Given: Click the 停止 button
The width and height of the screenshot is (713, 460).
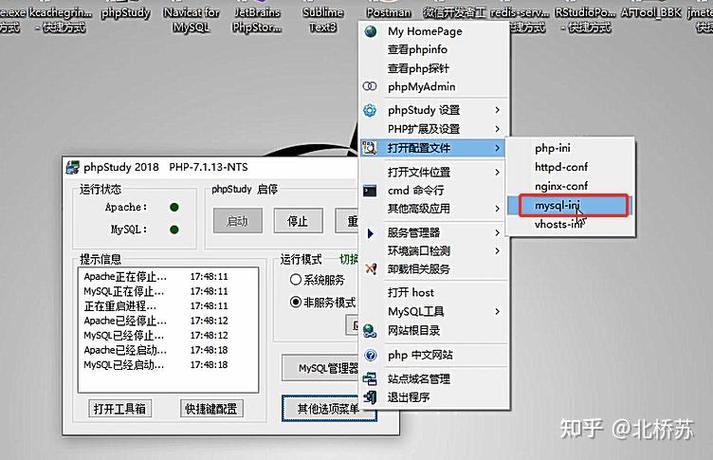Looking at the screenshot, I should [298, 221].
